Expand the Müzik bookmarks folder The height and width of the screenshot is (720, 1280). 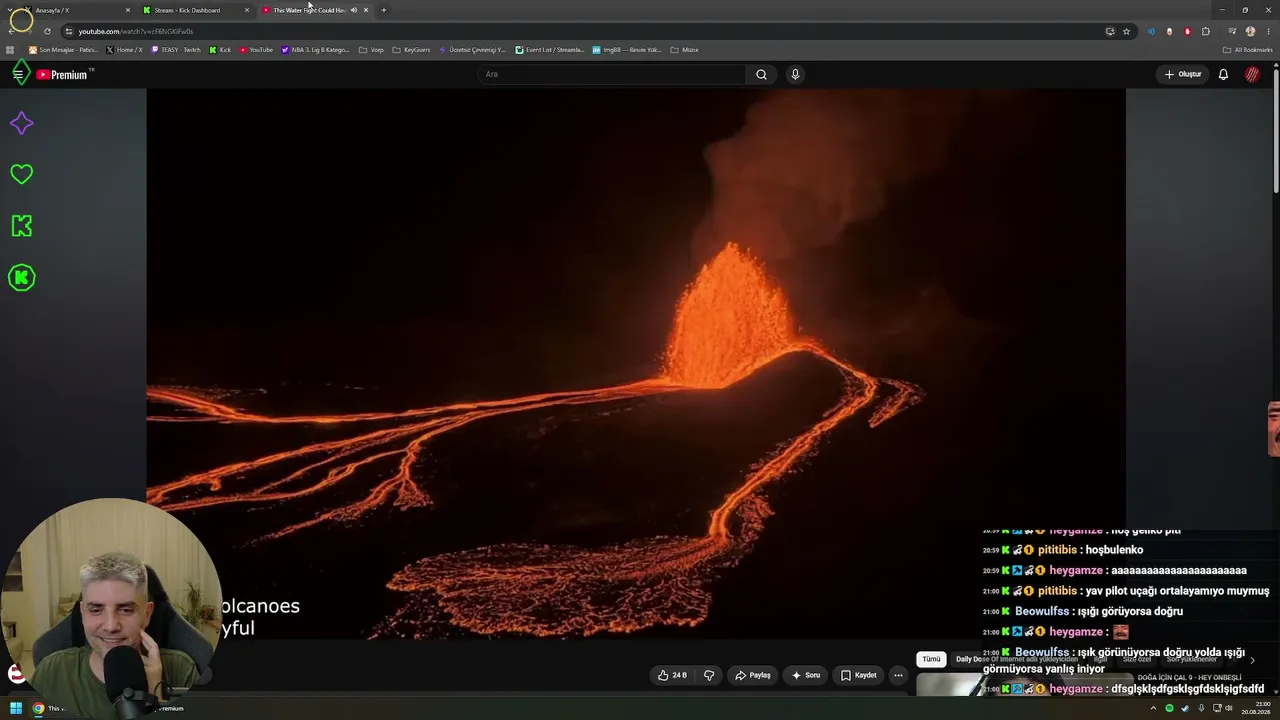(x=684, y=49)
